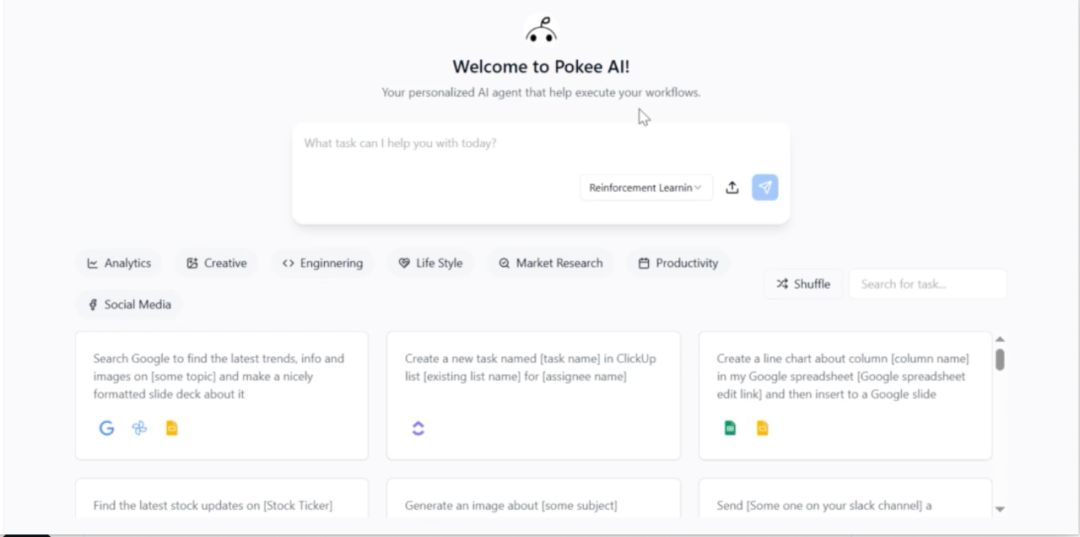Click the Google Sheets icon on chart card
The width and height of the screenshot is (1080, 537).
pos(730,428)
